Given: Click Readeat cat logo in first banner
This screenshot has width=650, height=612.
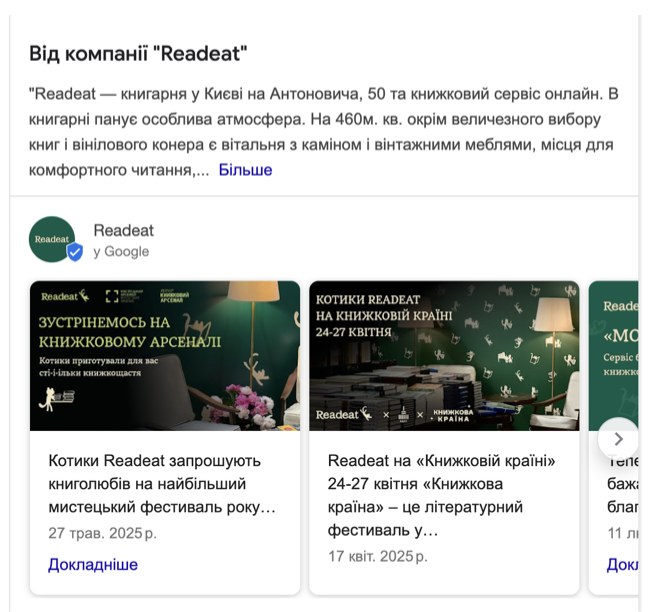Looking at the screenshot, I should tap(65, 296).
